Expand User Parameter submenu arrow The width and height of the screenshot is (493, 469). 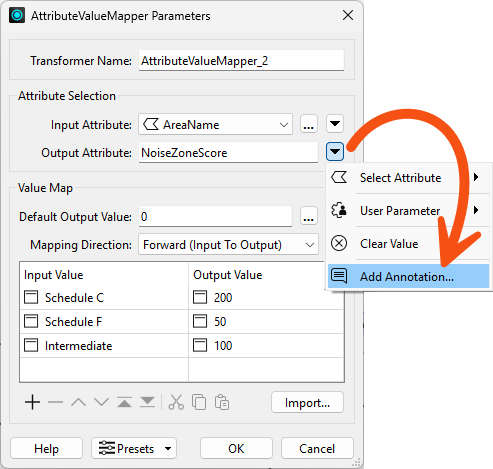pos(476,210)
